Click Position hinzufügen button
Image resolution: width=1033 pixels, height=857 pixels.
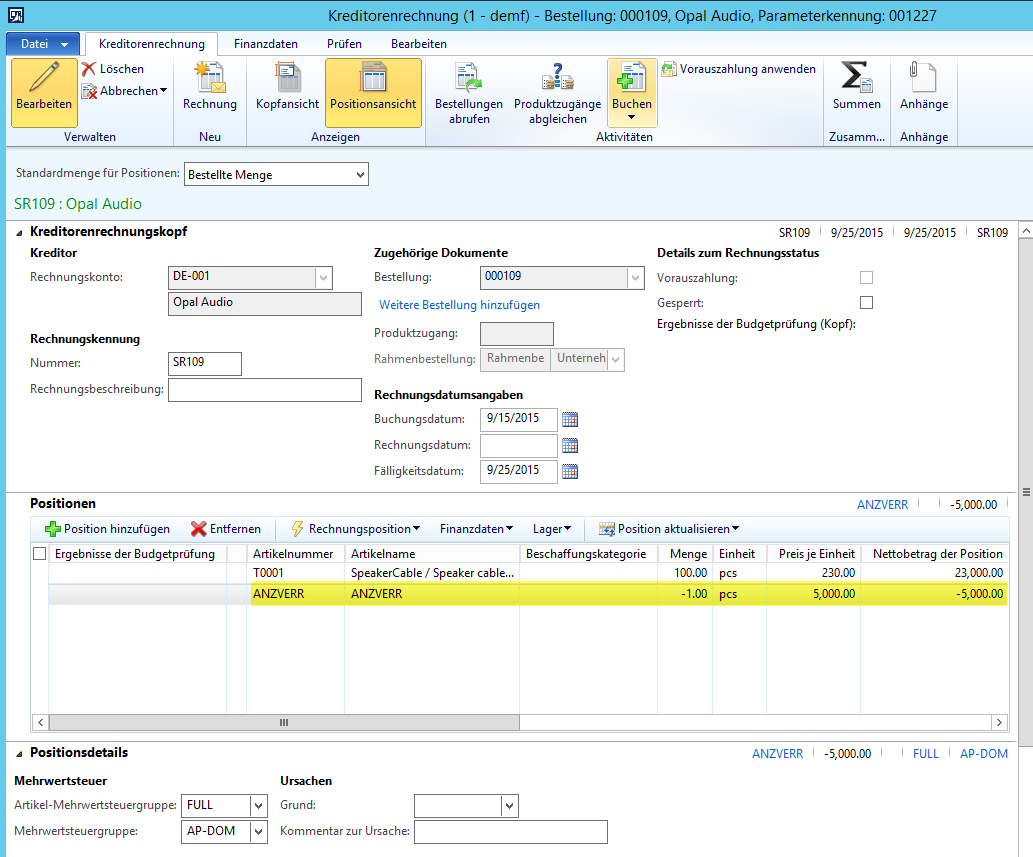pyautogui.click(x=107, y=529)
